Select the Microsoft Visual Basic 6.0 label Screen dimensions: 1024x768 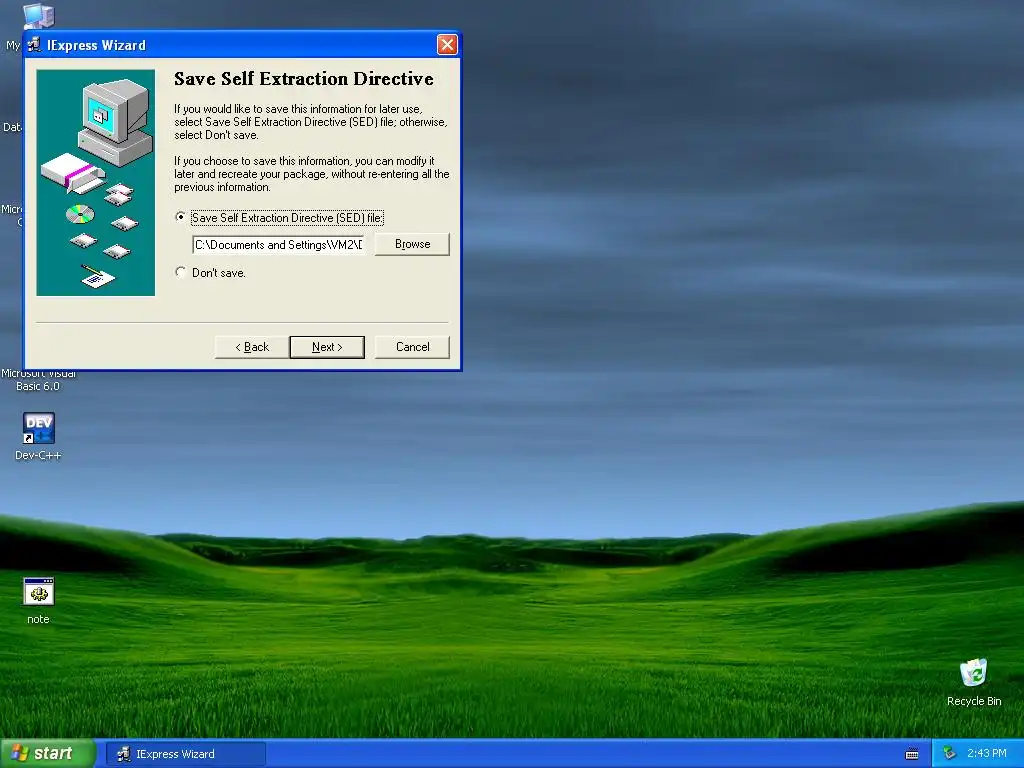(x=39, y=380)
